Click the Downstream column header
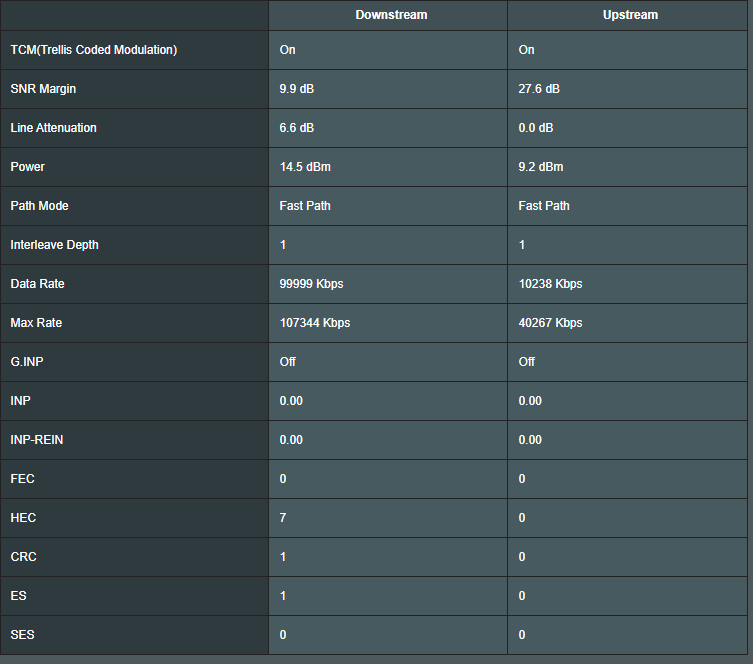 pyautogui.click(x=391, y=15)
